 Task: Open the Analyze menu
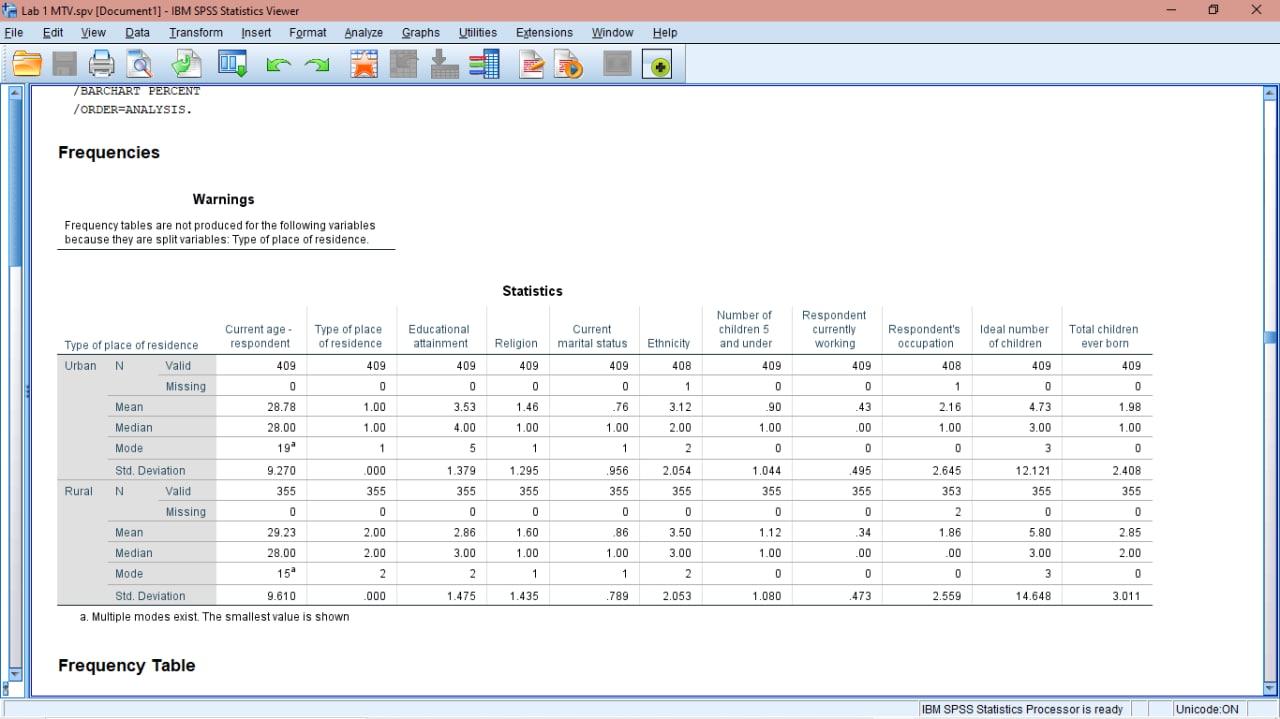(363, 32)
